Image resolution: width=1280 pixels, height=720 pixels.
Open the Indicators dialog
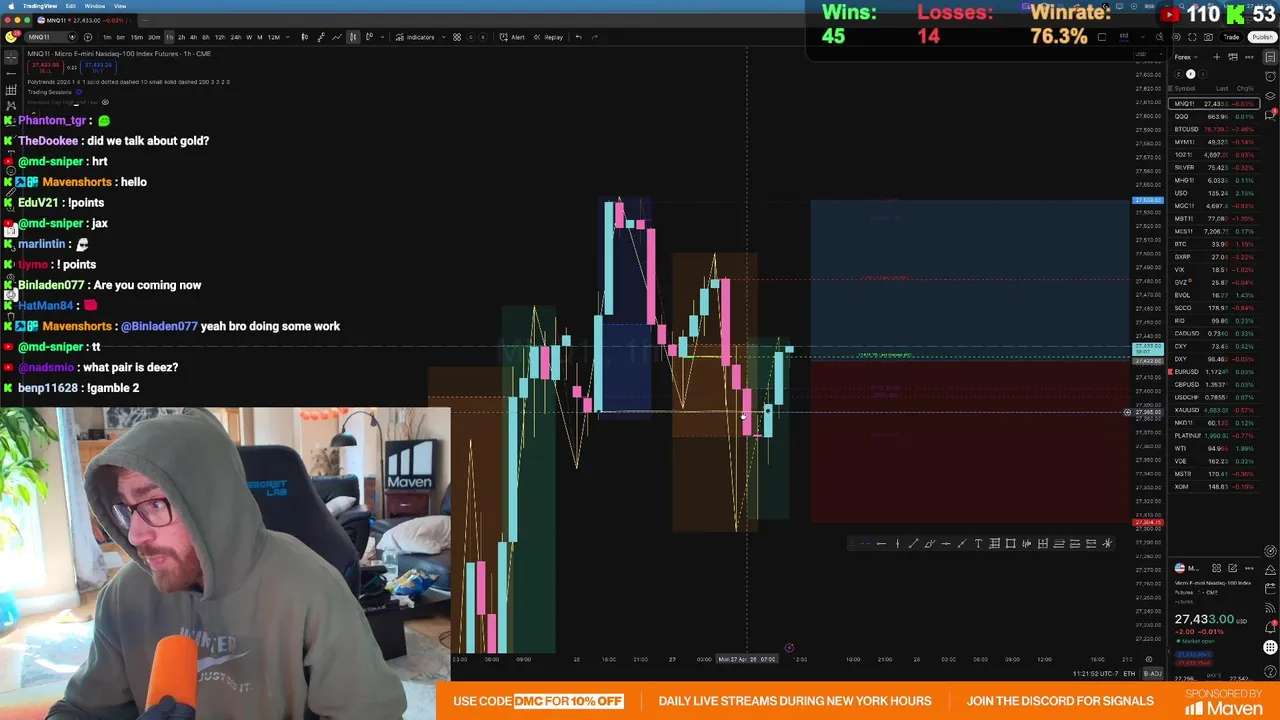[x=415, y=37]
